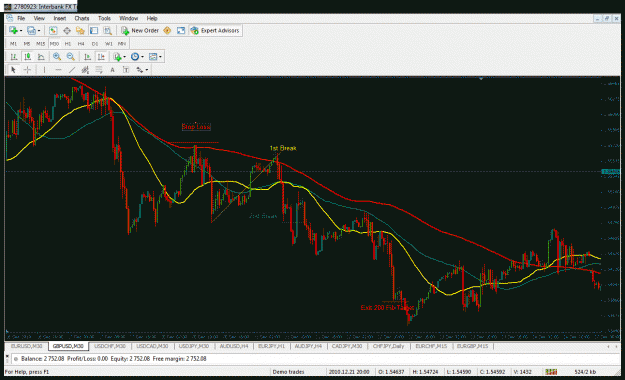625x380 pixels.
Task: Pick the text label tool
Action: tap(126, 70)
